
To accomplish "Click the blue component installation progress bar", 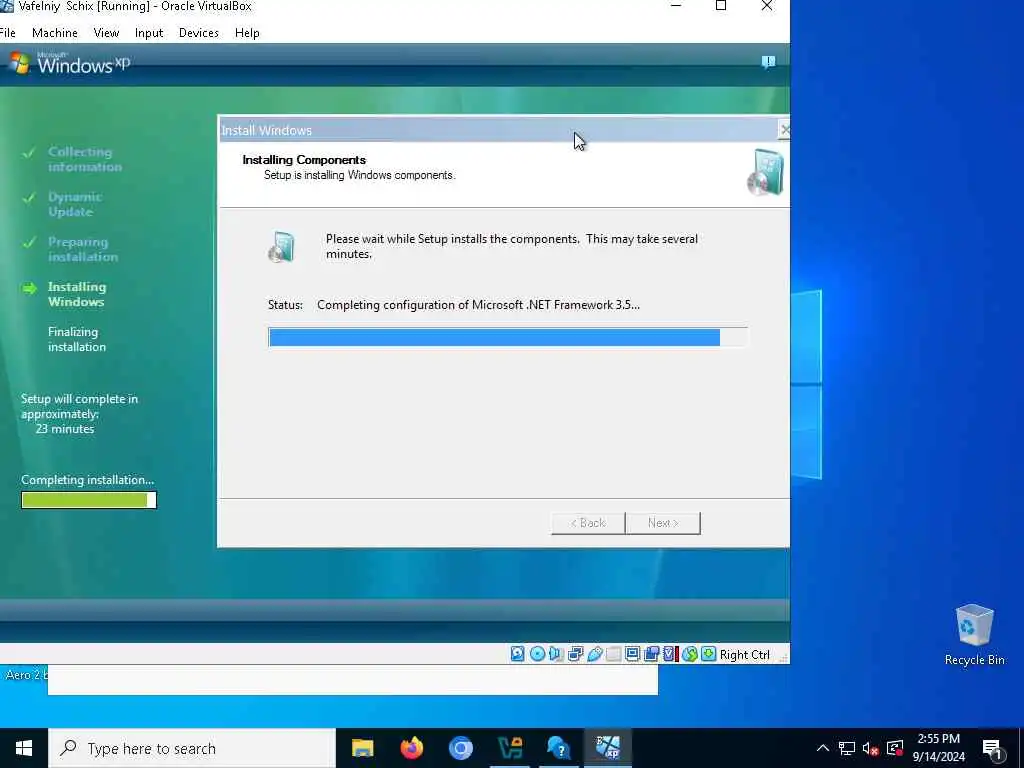I will (507, 337).
